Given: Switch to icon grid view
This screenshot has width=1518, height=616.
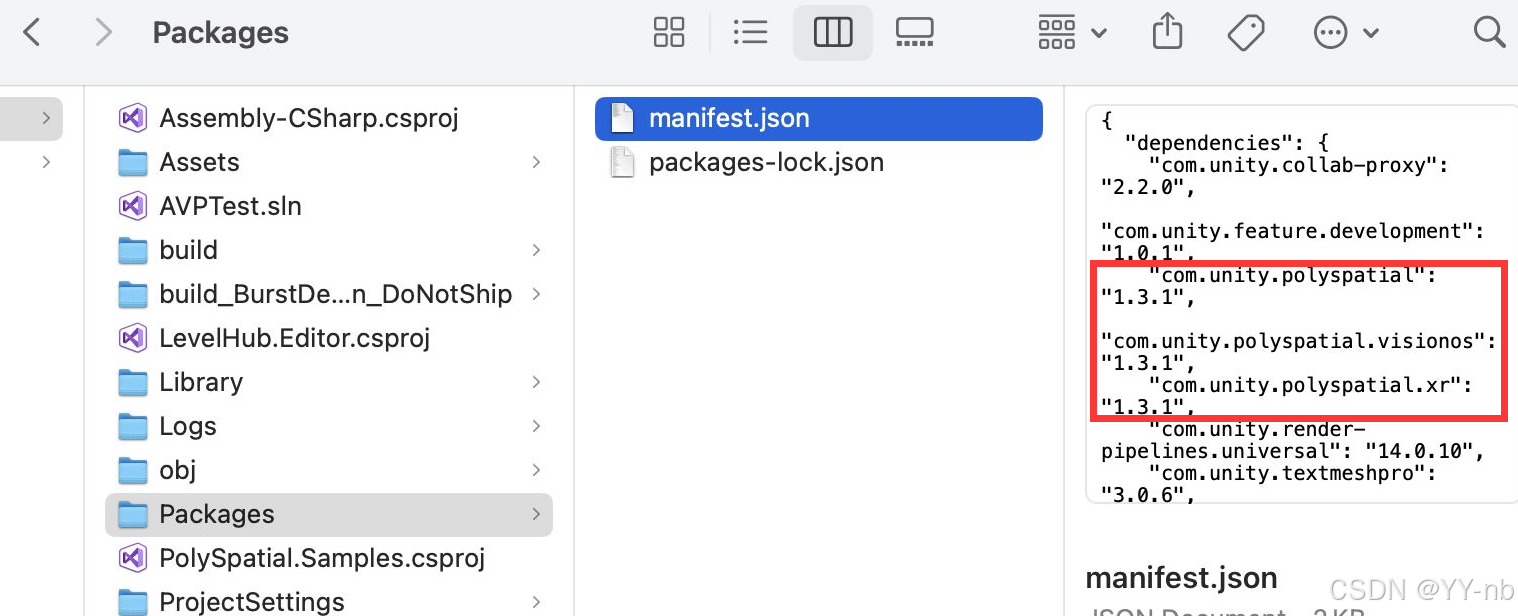Looking at the screenshot, I should tap(669, 33).
